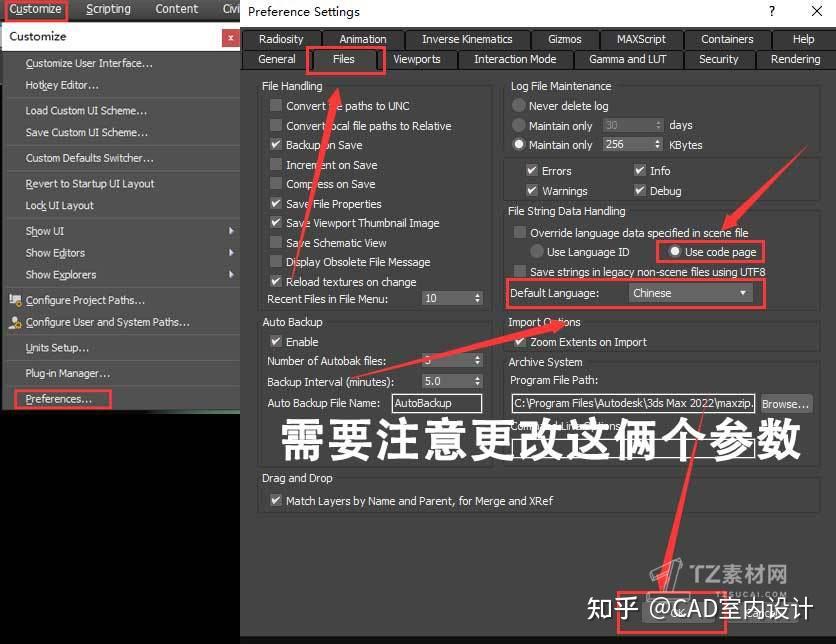The image size is (836, 644).
Task: Uncheck Match Layers by Name and Parent
Action: pos(275,500)
